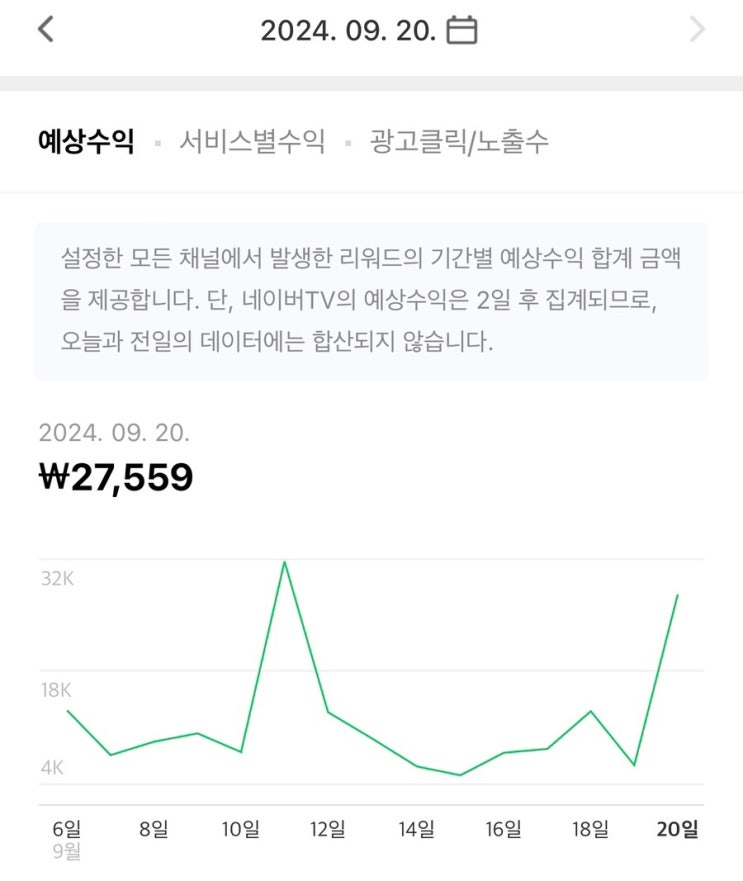Tap the 32K y-axis label

[57, 579]
